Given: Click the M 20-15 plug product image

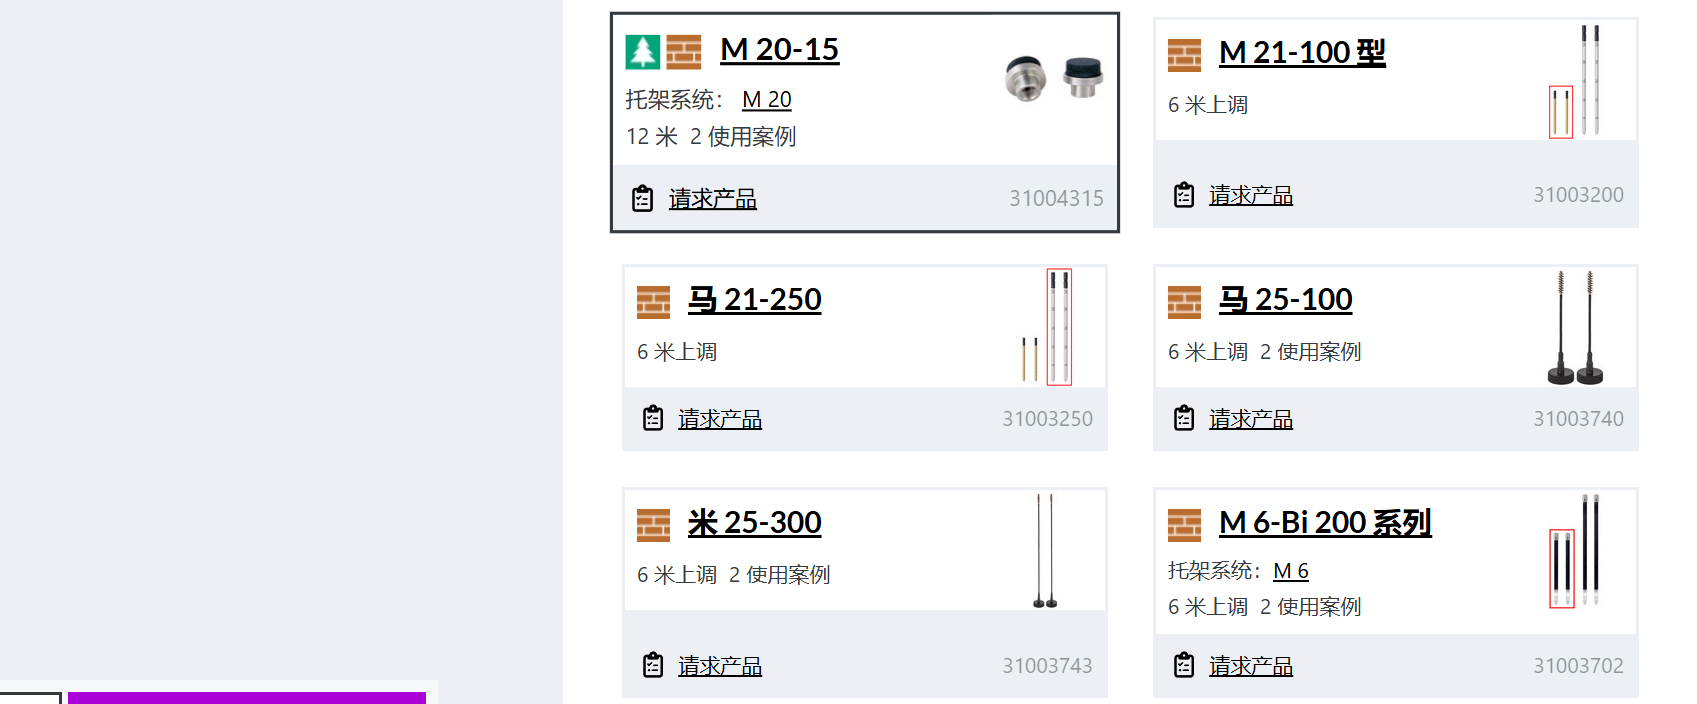Looking at the screenshot, I should 1053,78.
